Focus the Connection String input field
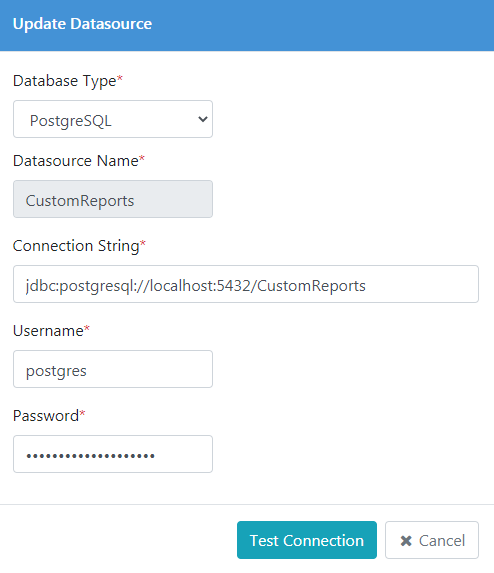Image resolution: width=494 pixels, height=573 pixels. (x=246, y=284)
